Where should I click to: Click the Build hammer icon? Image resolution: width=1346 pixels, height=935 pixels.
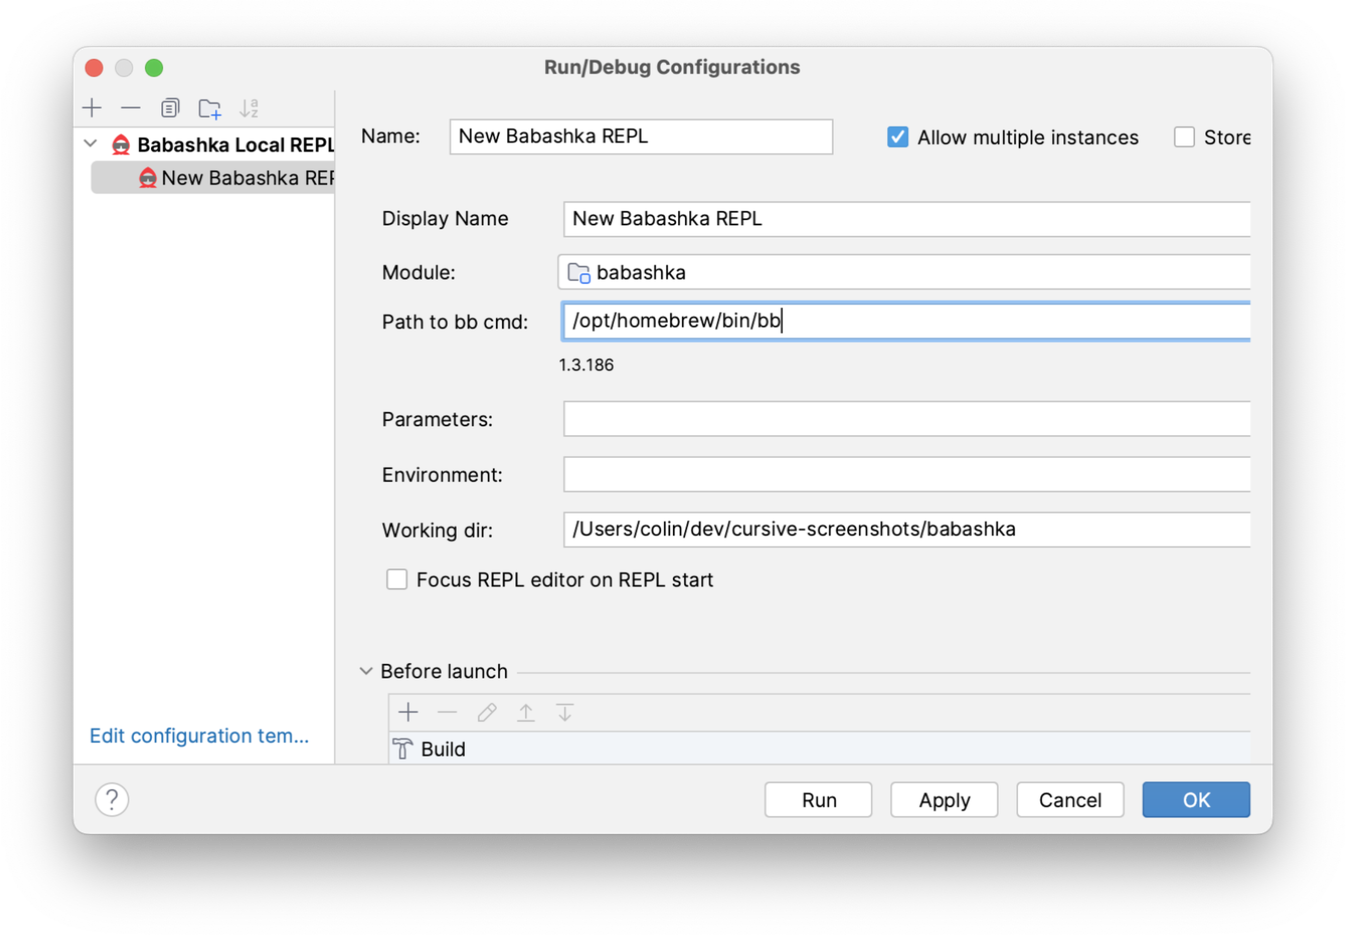[x=403, y=749]
